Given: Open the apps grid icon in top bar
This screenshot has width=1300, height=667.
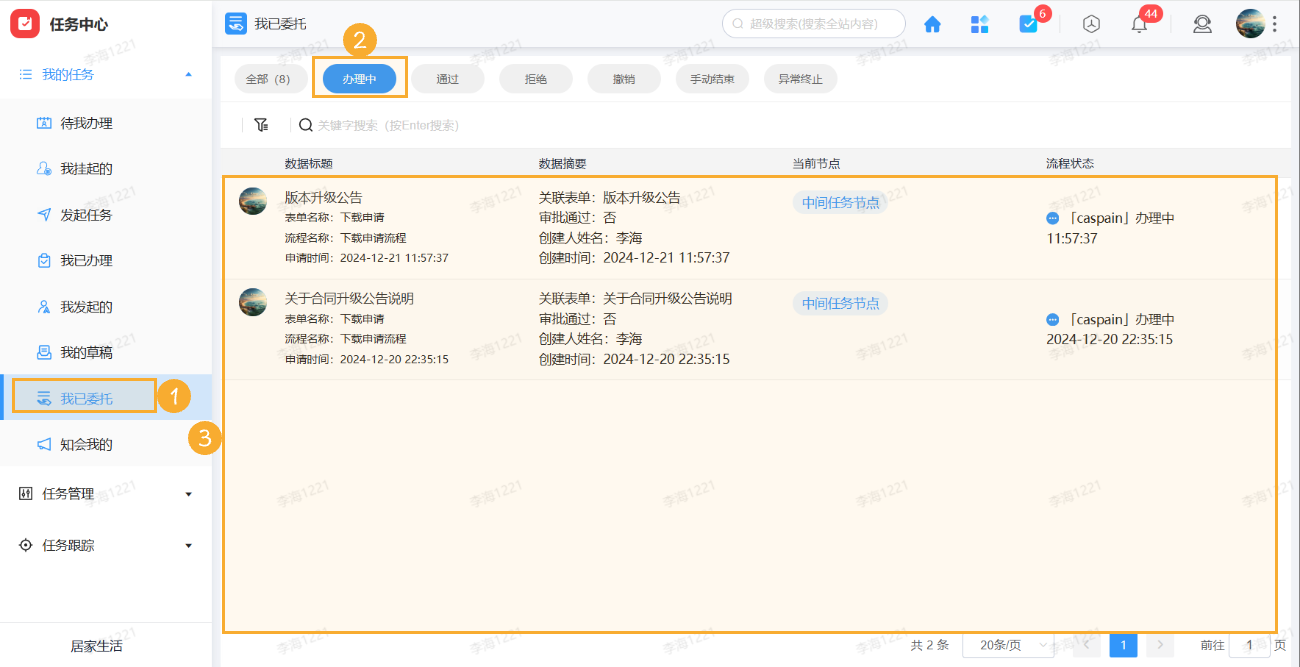Looking at the screenshot, I should pos(979,23).
